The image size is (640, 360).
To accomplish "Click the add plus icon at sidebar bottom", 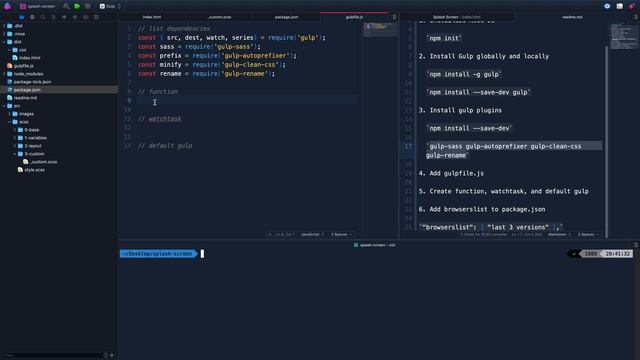I will [112, 356].
